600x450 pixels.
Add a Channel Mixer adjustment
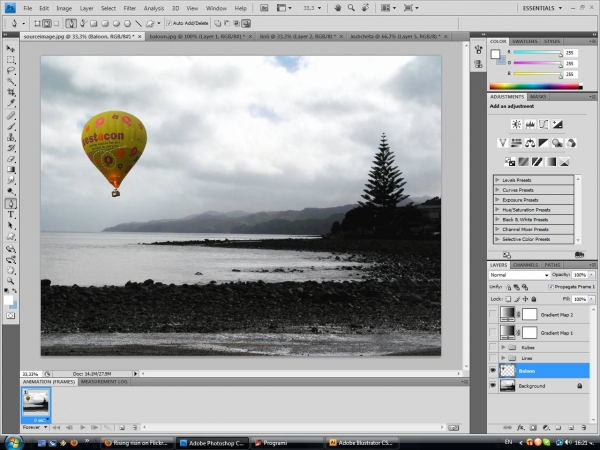(571, 143)
